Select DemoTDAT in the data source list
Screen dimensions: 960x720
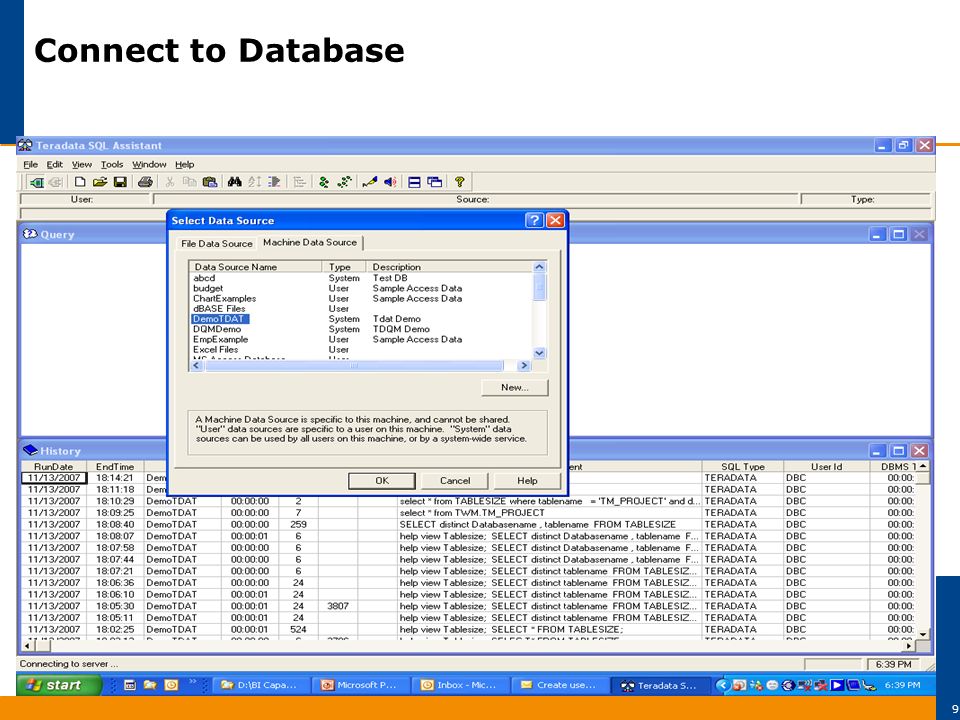[220, 319]
